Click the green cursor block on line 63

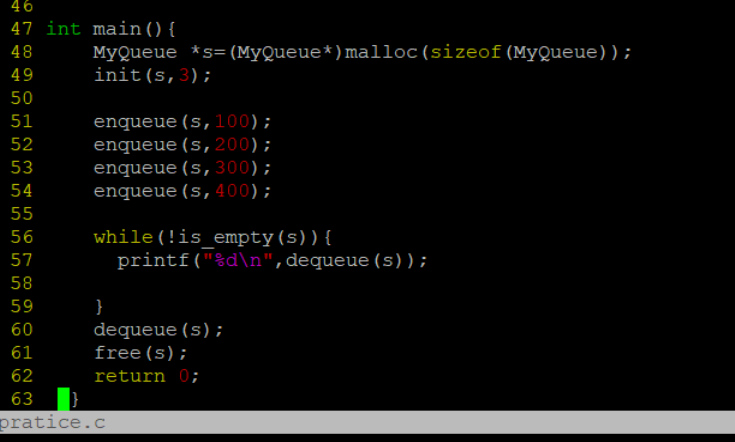[63, 399]
